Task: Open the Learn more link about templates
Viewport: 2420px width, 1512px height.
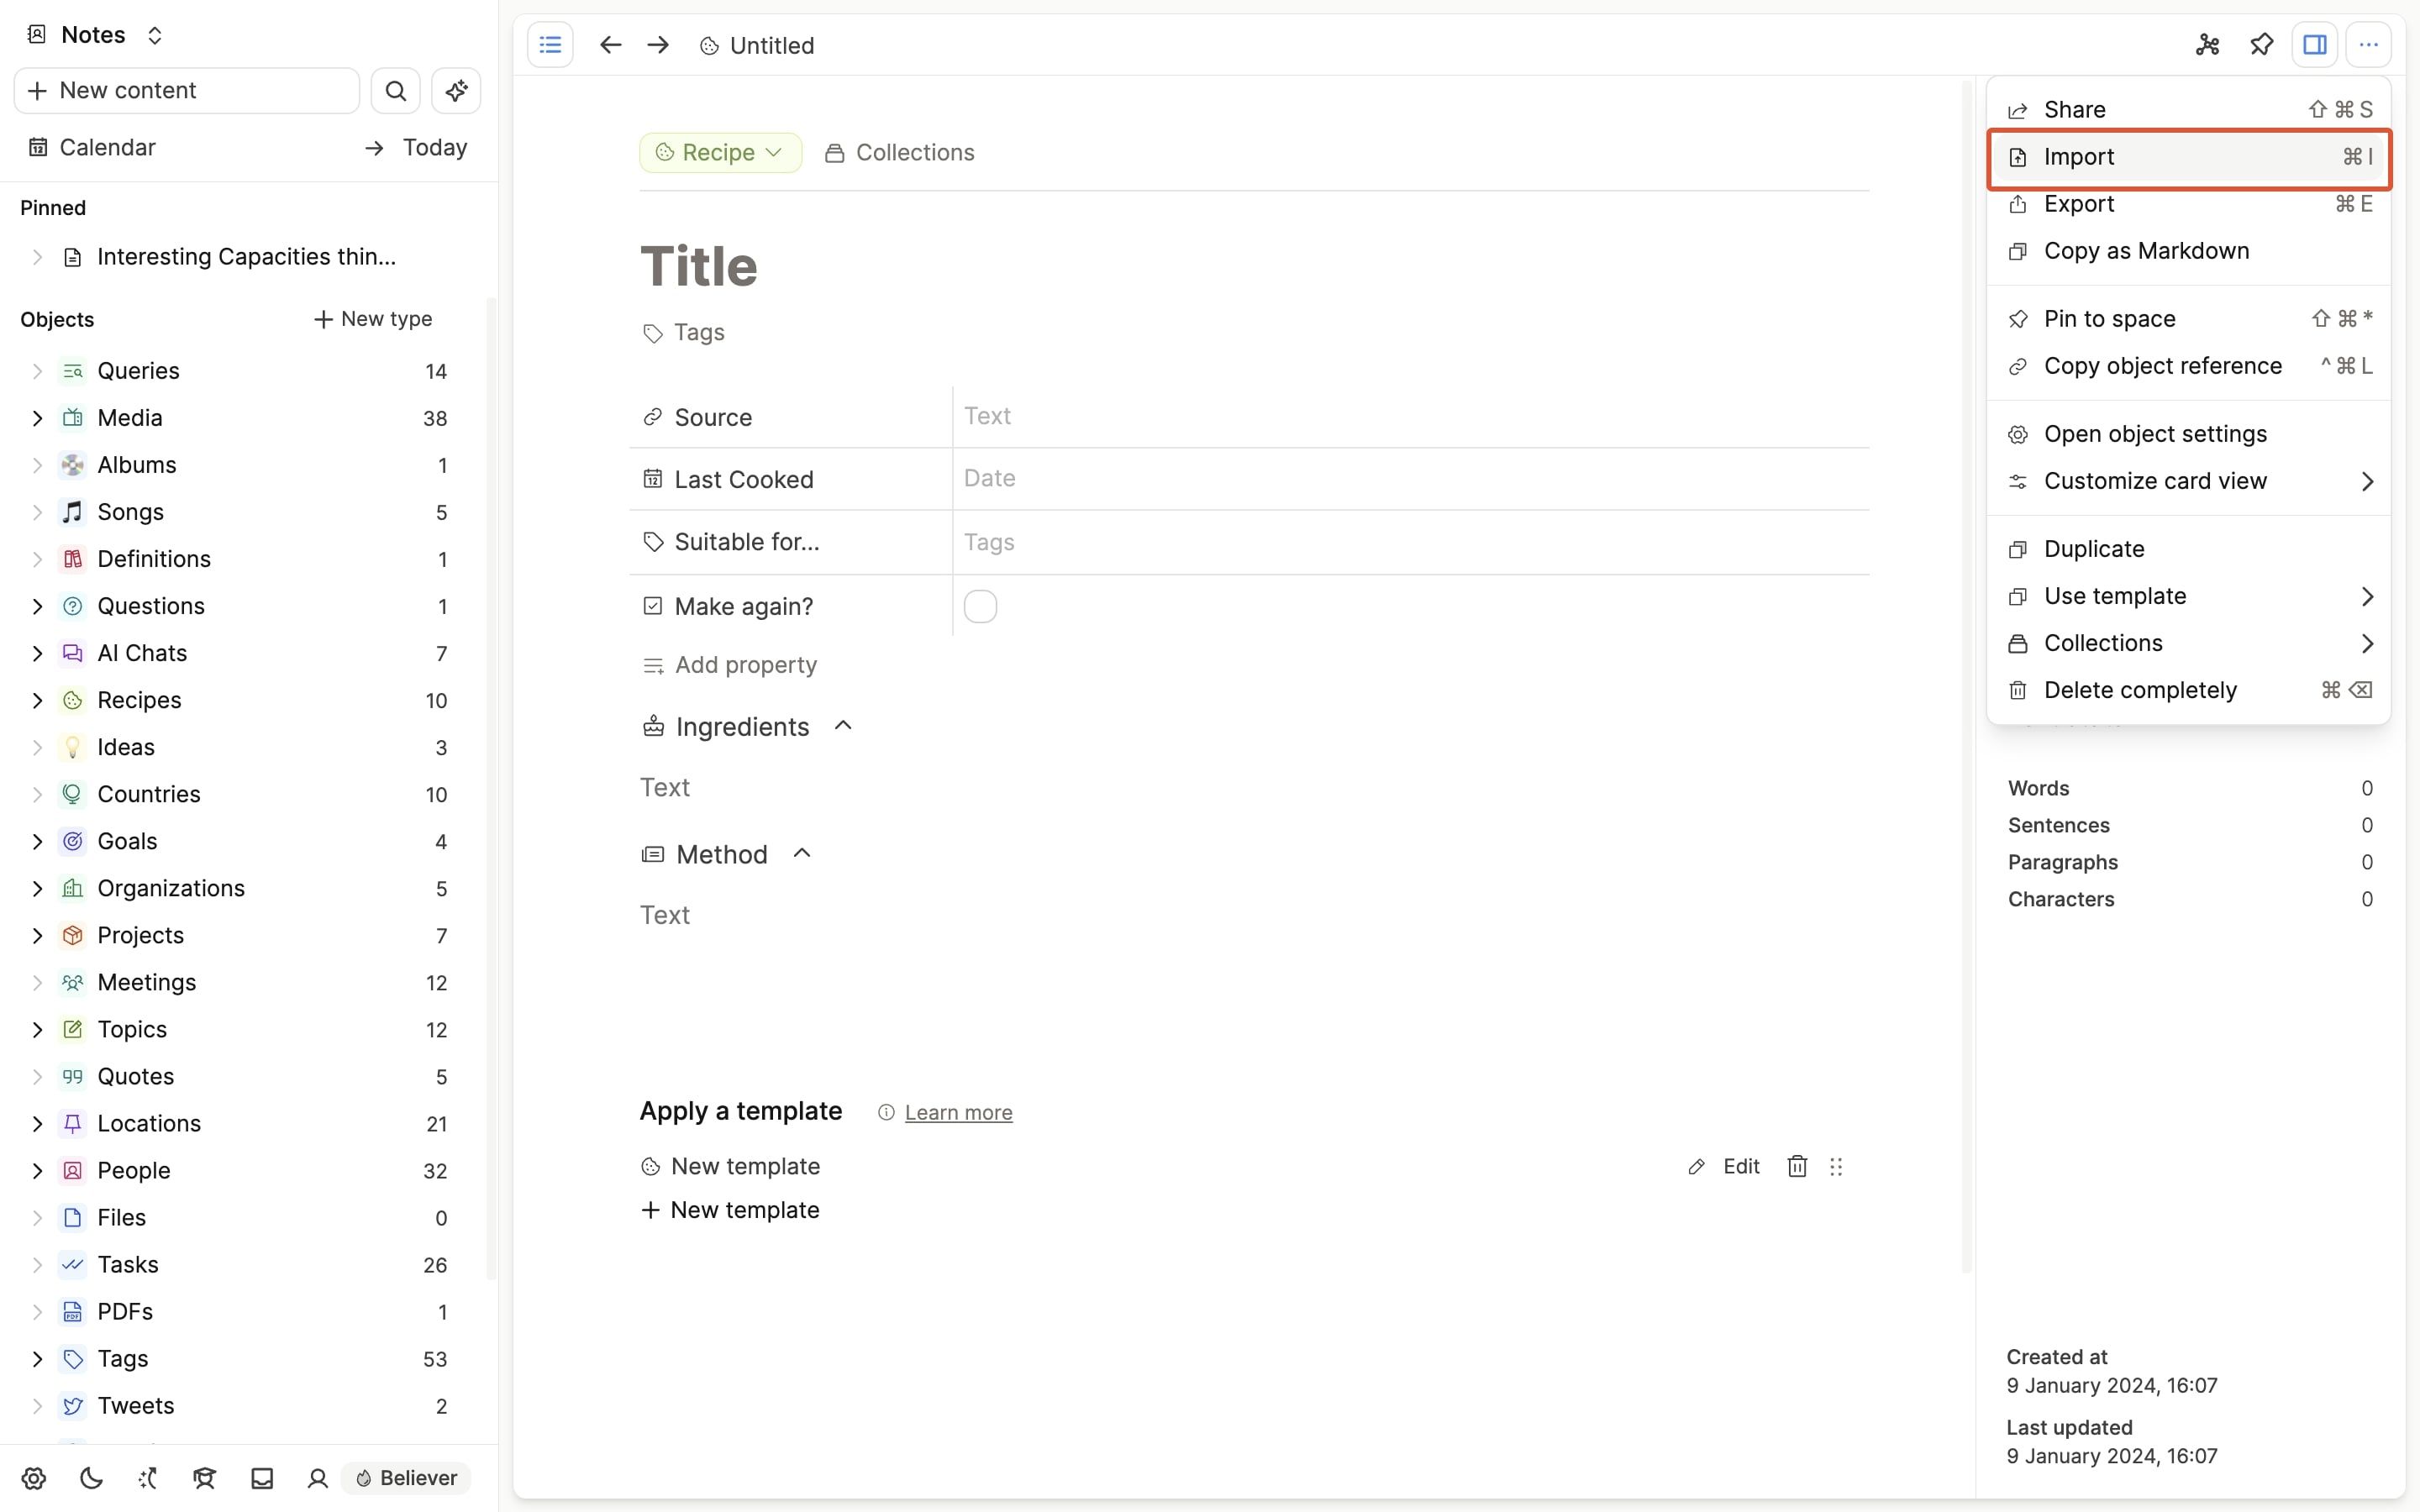Action: (958, 1112)
